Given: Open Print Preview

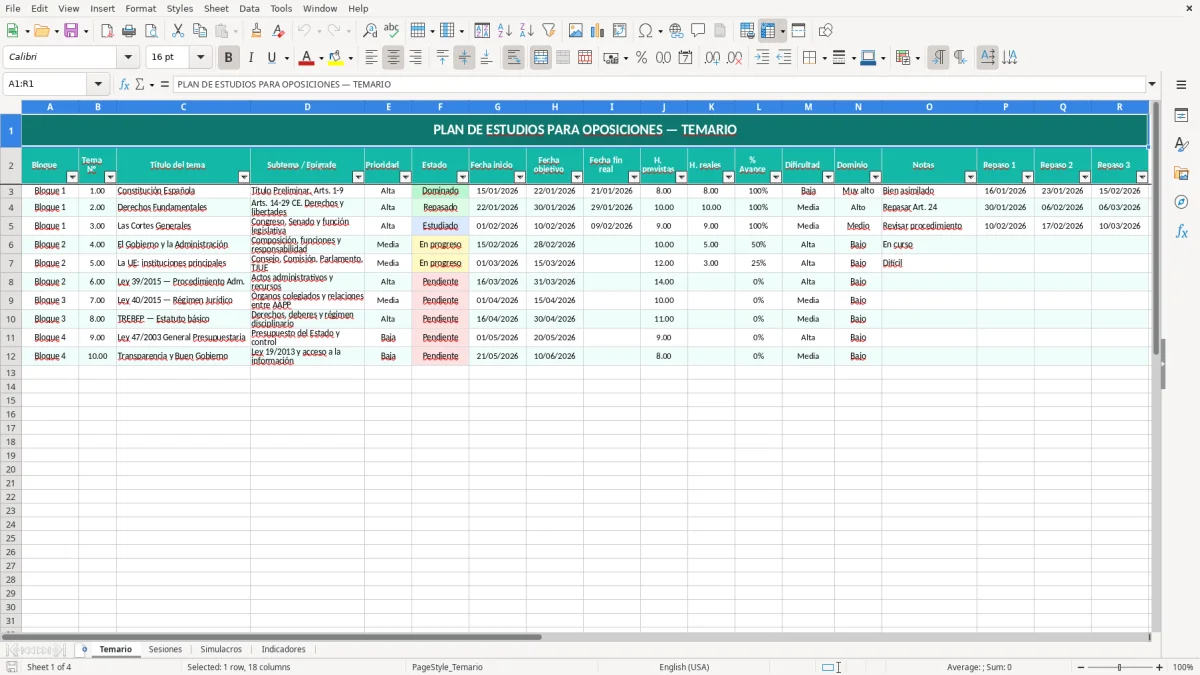Looking at the screenshot, I should pyautogui.click(x=151, y=31).
